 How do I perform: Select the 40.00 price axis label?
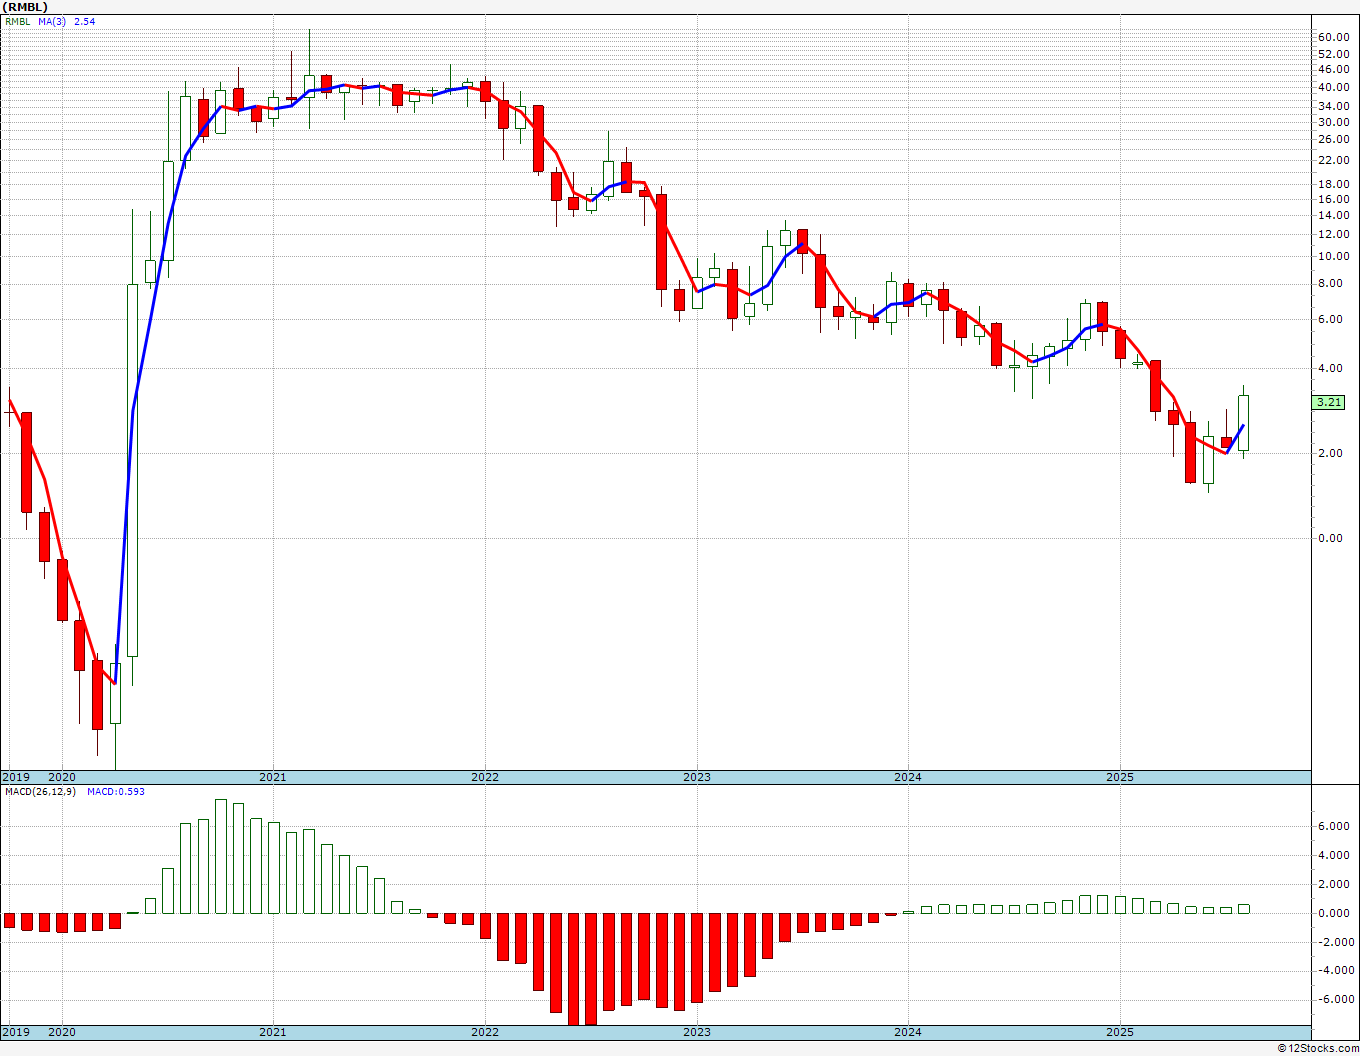tap(1334, 87)
